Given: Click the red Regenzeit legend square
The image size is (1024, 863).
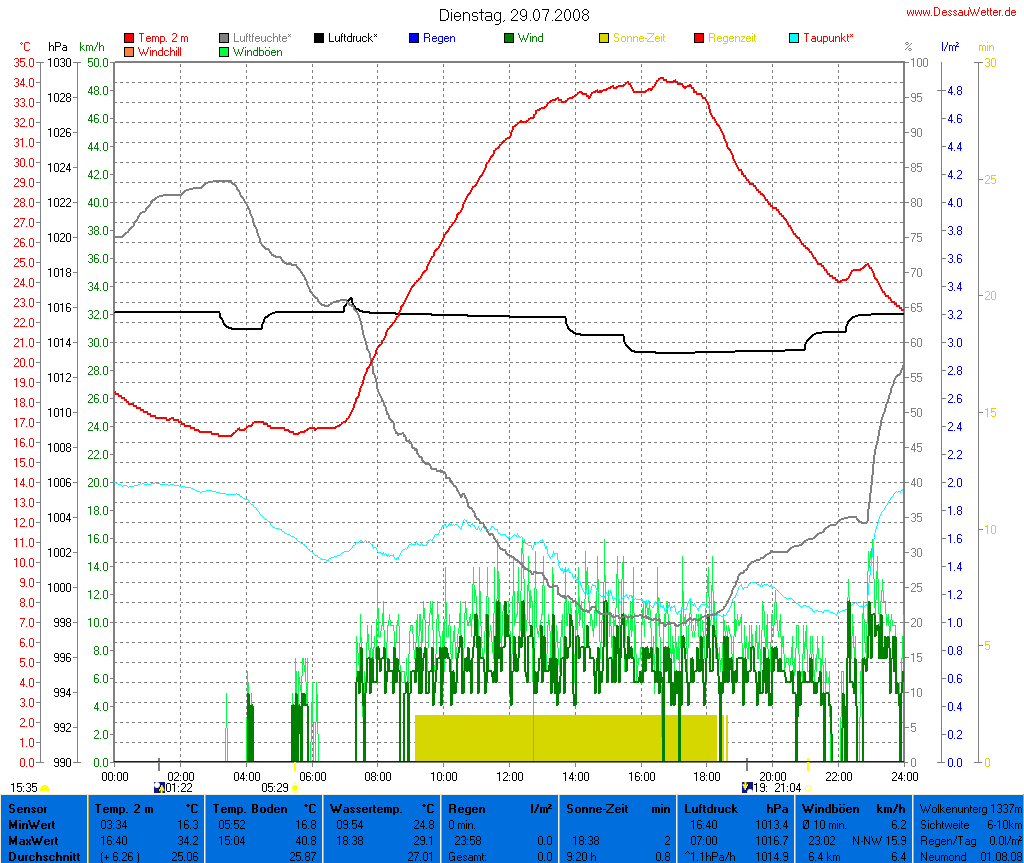Looking at the screenshot, I should point(699,38).
